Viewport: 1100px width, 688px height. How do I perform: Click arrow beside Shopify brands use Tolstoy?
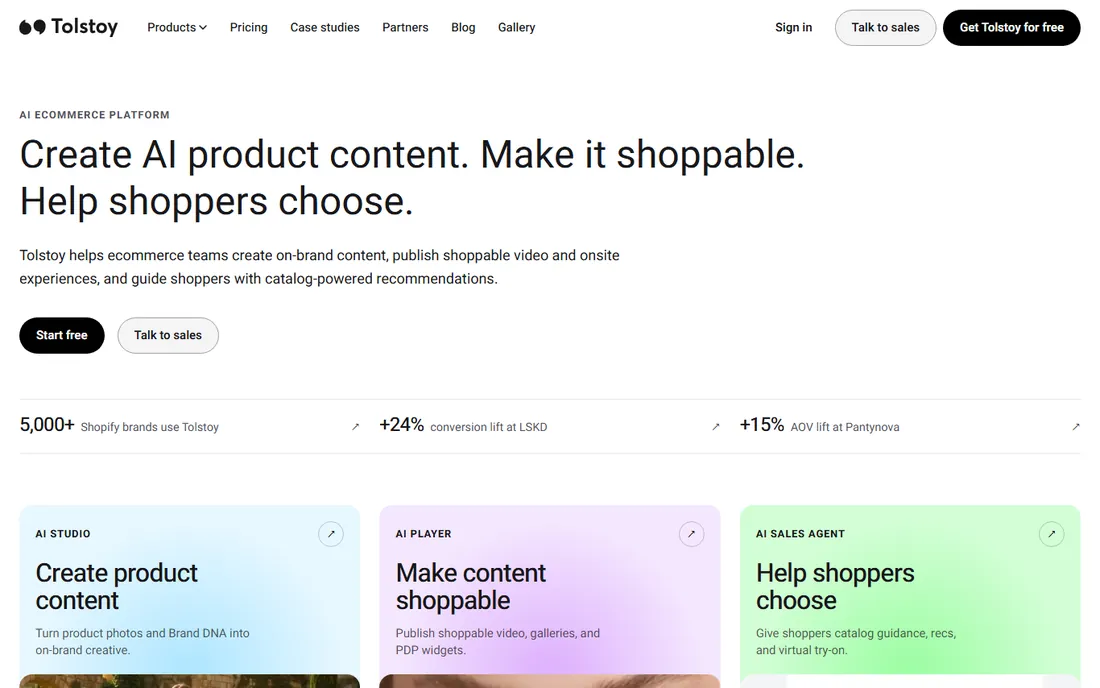356,426
